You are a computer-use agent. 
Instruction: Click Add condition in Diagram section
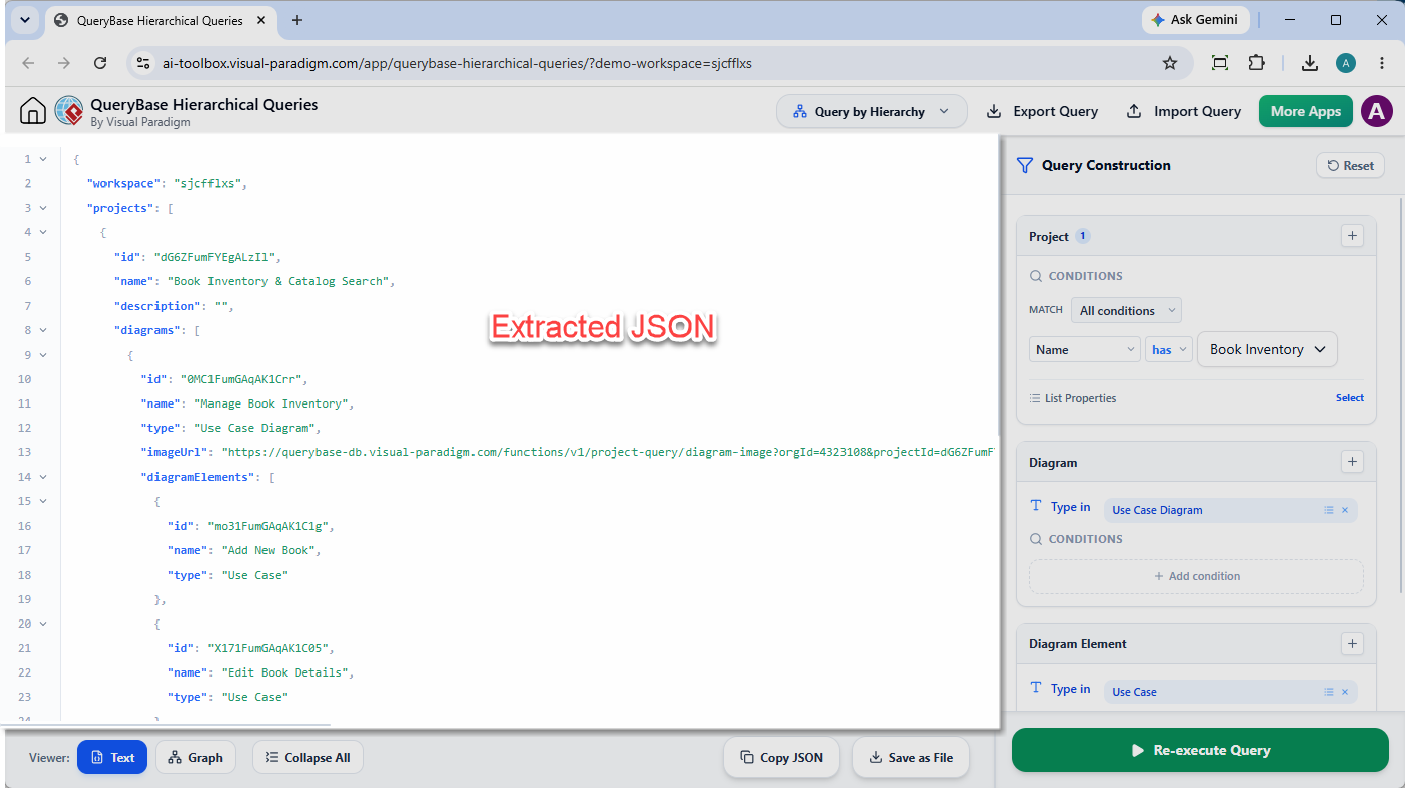1196,576
